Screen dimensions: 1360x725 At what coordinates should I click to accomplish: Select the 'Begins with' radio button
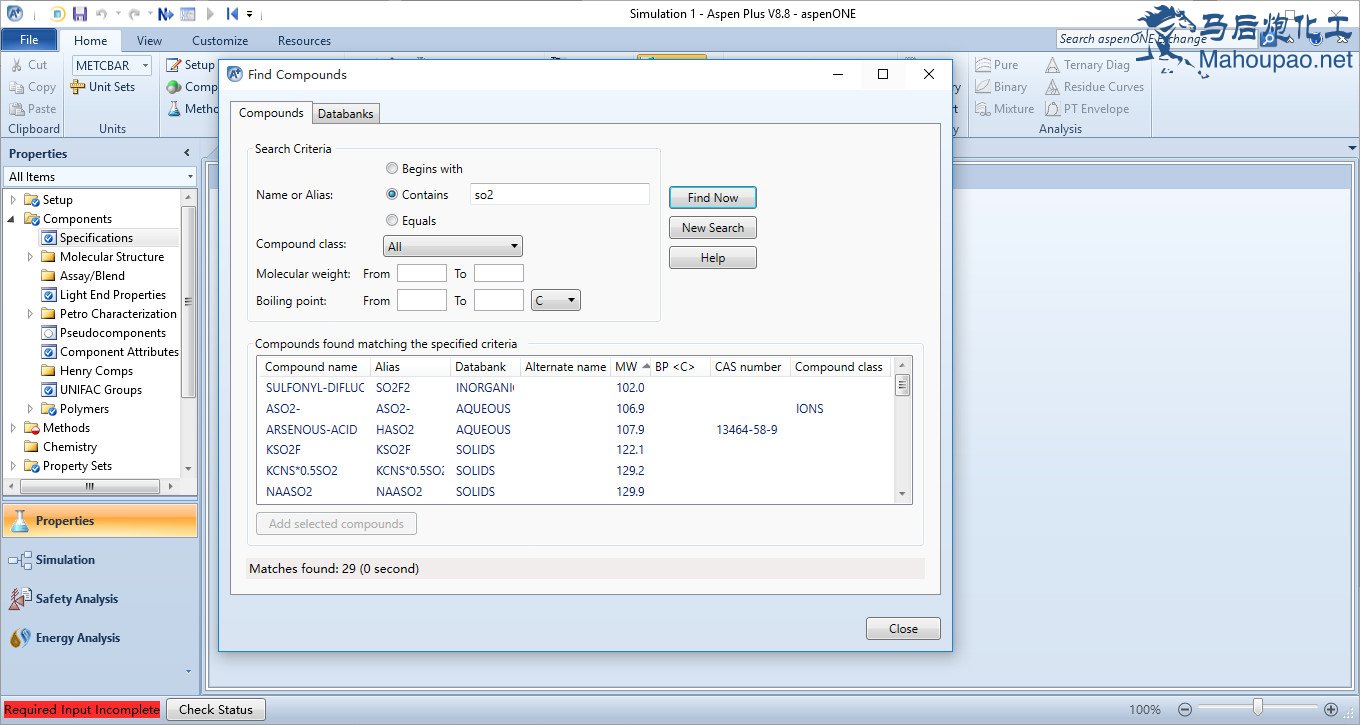392,169
